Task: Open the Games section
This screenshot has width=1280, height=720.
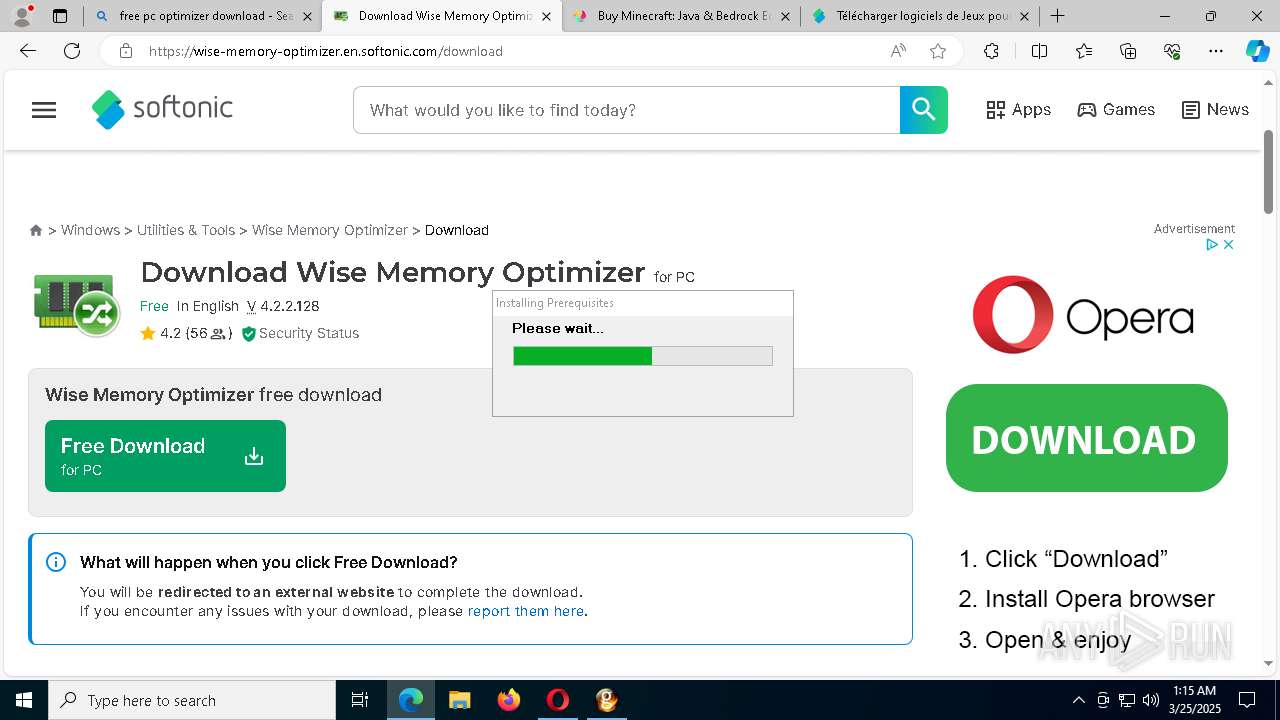Action: [x=1116, y=110]
